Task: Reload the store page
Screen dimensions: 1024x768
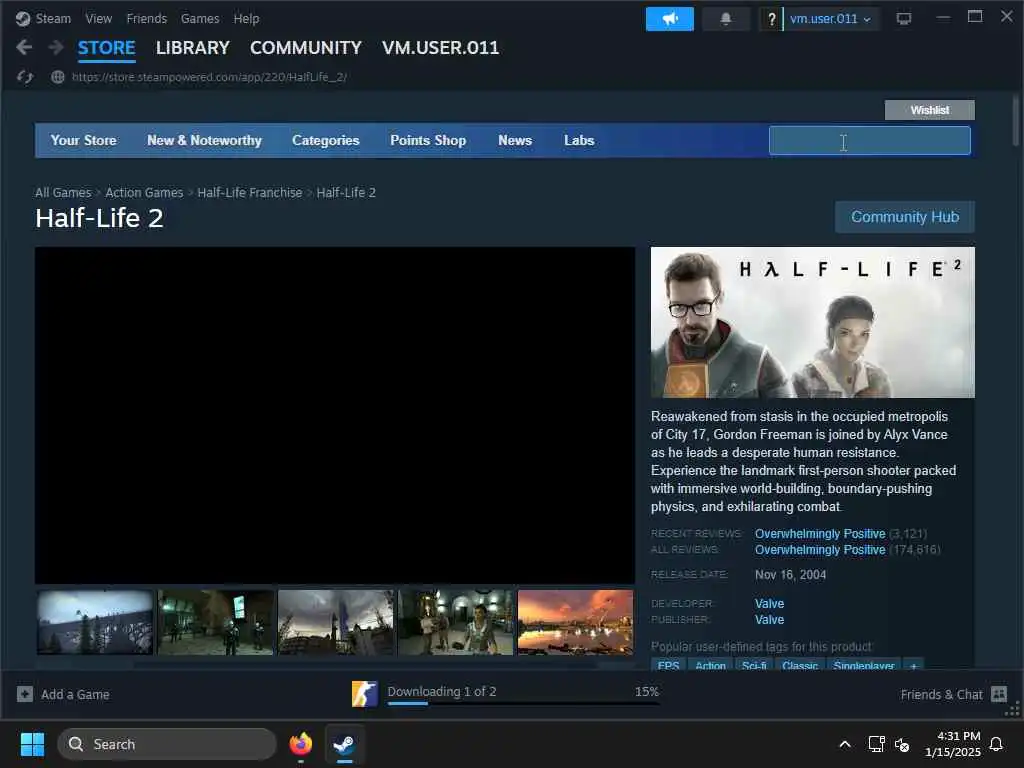Action: tap(25, 77)
